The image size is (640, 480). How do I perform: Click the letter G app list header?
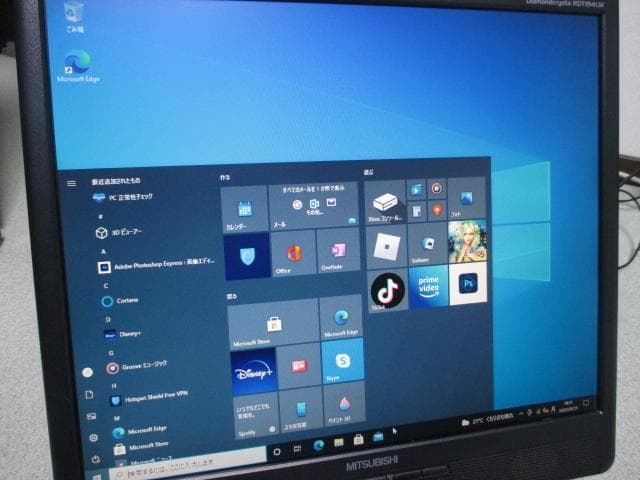(x=111, y=352)
